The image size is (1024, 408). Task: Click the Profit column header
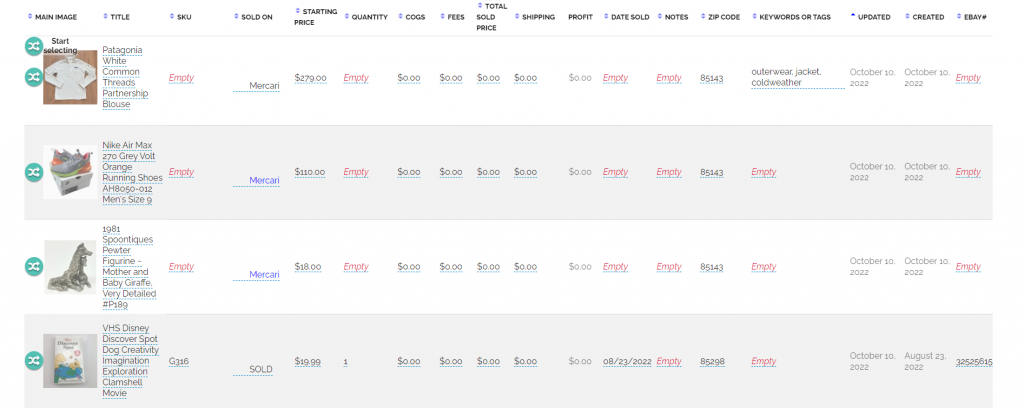581,17
